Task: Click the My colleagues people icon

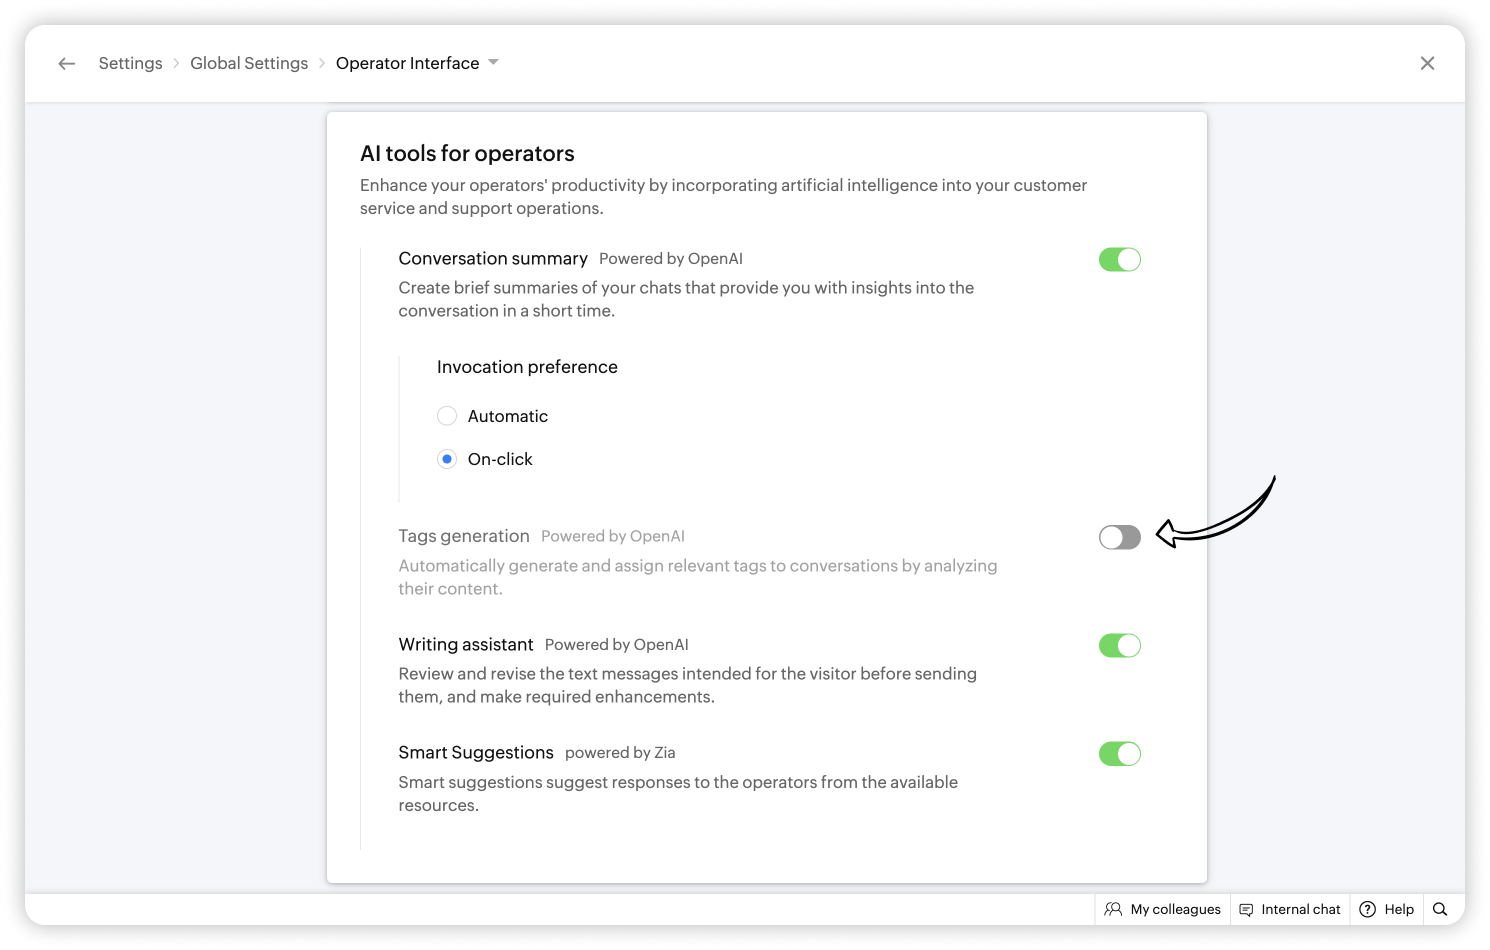Action: pyautogui.click(x=1113, y=909)
